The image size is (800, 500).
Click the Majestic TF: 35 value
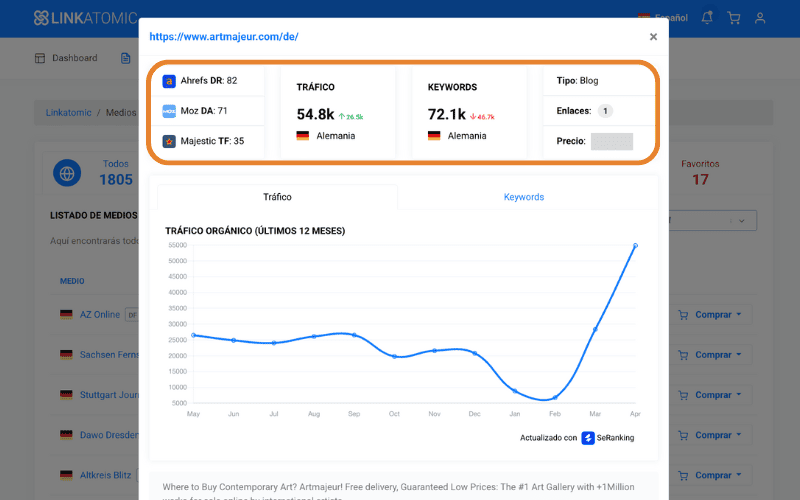212,141
